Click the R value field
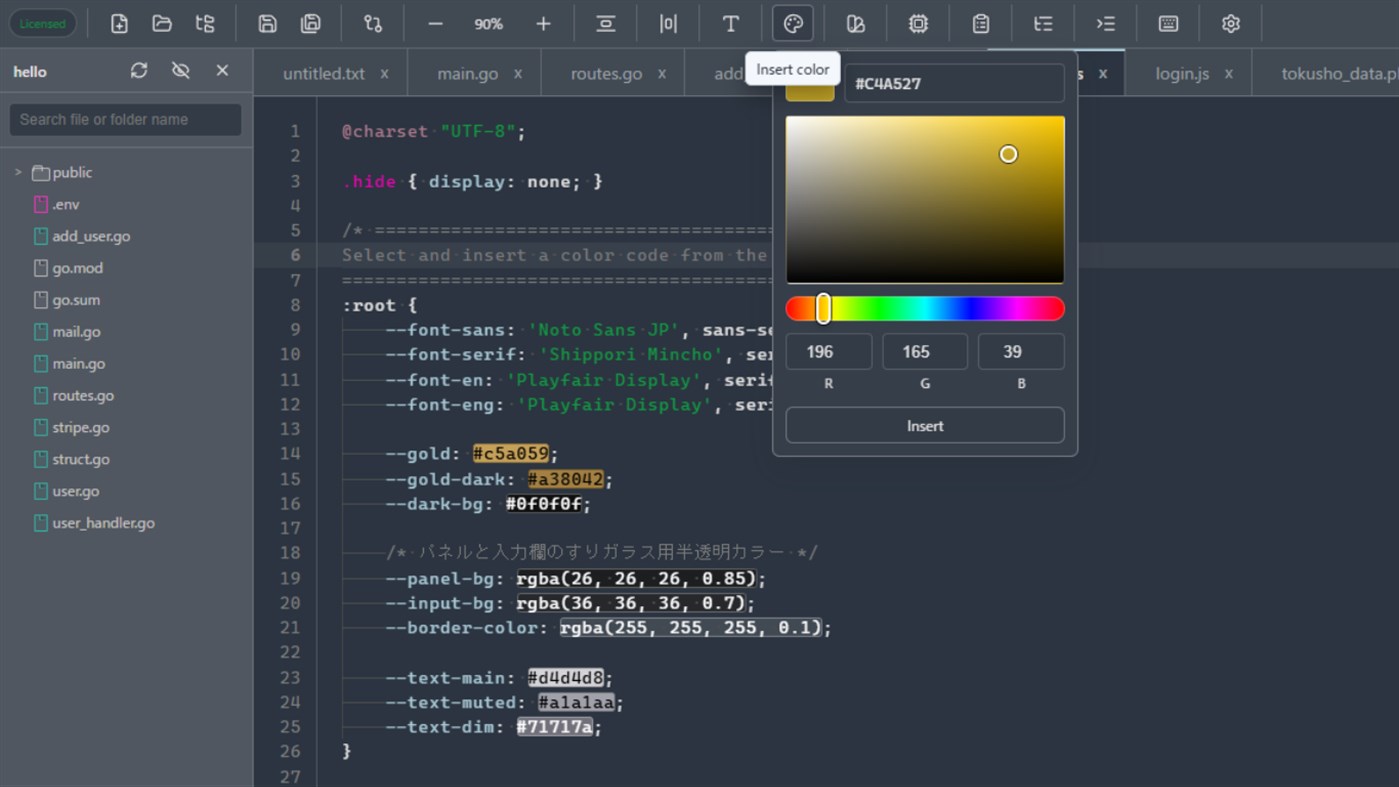This screenshot has width=1399, height=787. (x=828, y=352)
